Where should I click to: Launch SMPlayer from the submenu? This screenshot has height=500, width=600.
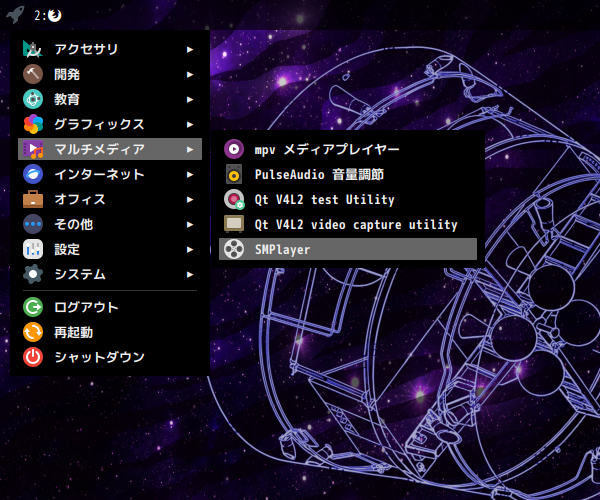(x=348, y=249)
